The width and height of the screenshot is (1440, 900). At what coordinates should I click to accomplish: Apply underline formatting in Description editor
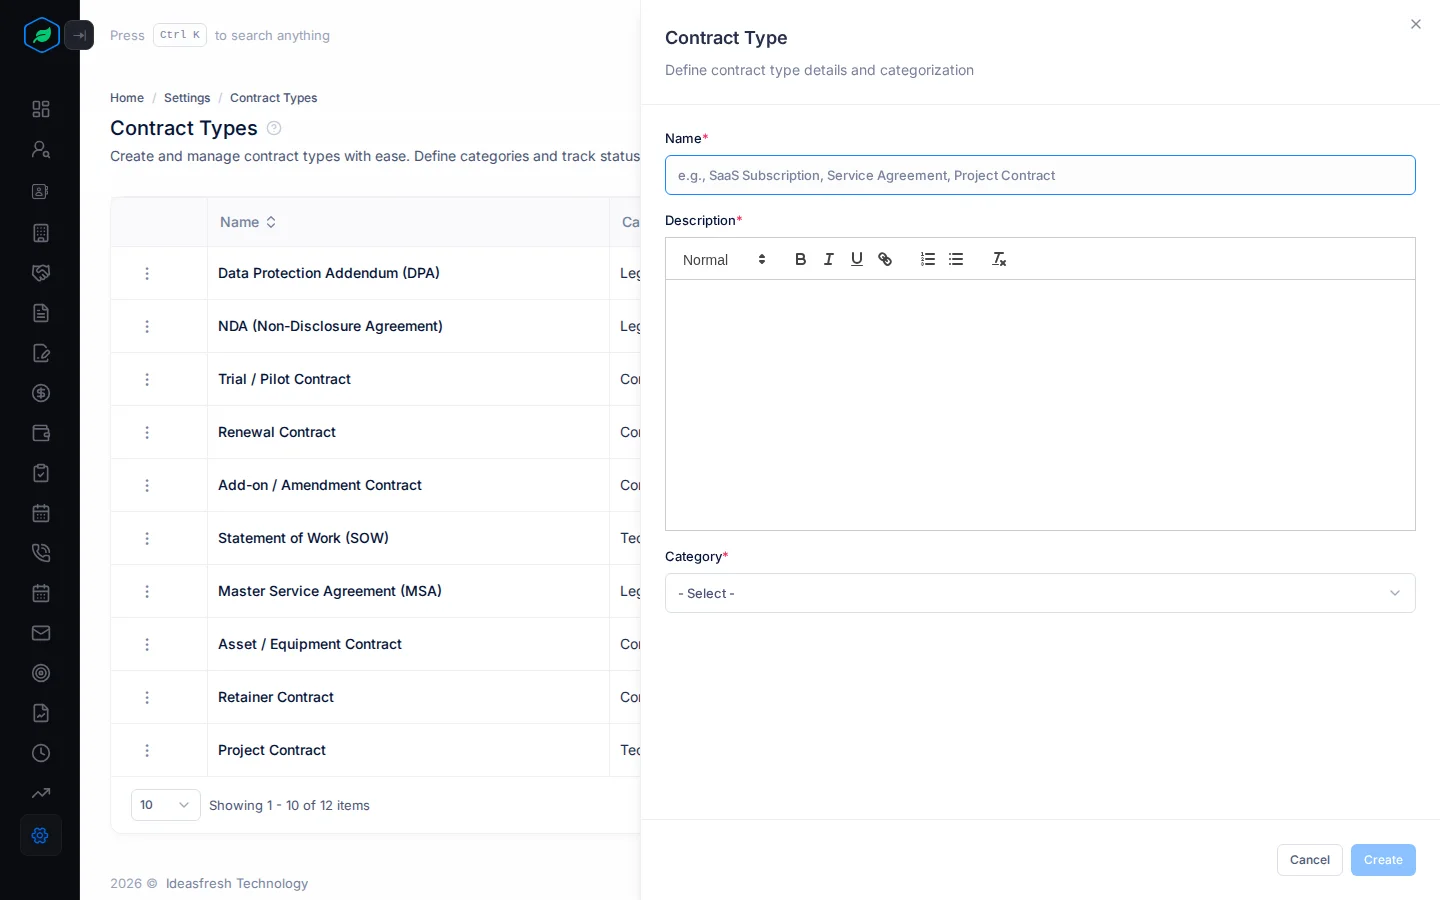[x=857, y=259]
